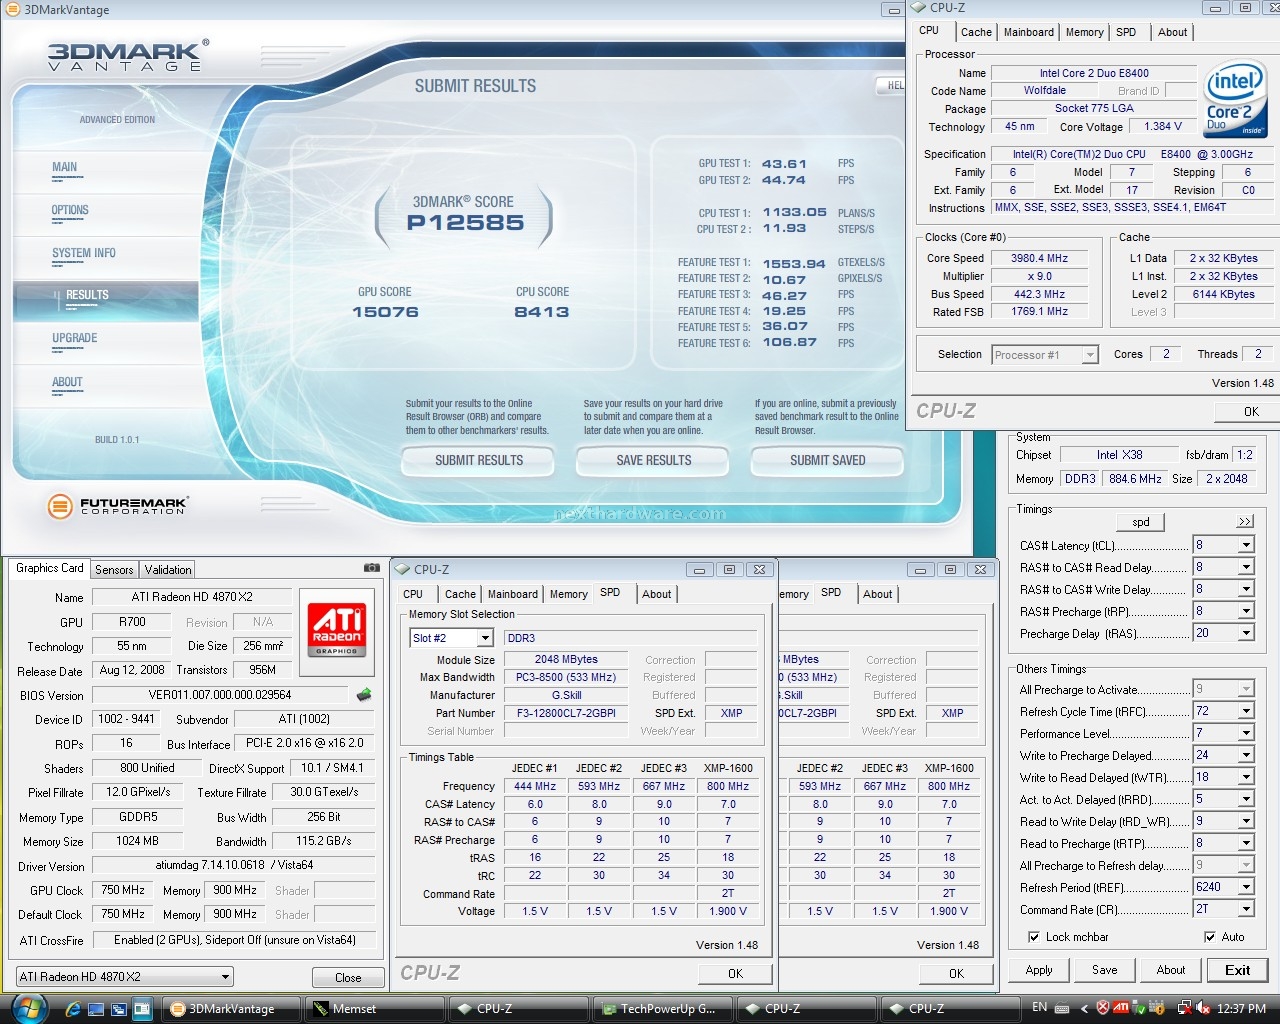Click the Exit button in Memset

[x=1237, y=970]
